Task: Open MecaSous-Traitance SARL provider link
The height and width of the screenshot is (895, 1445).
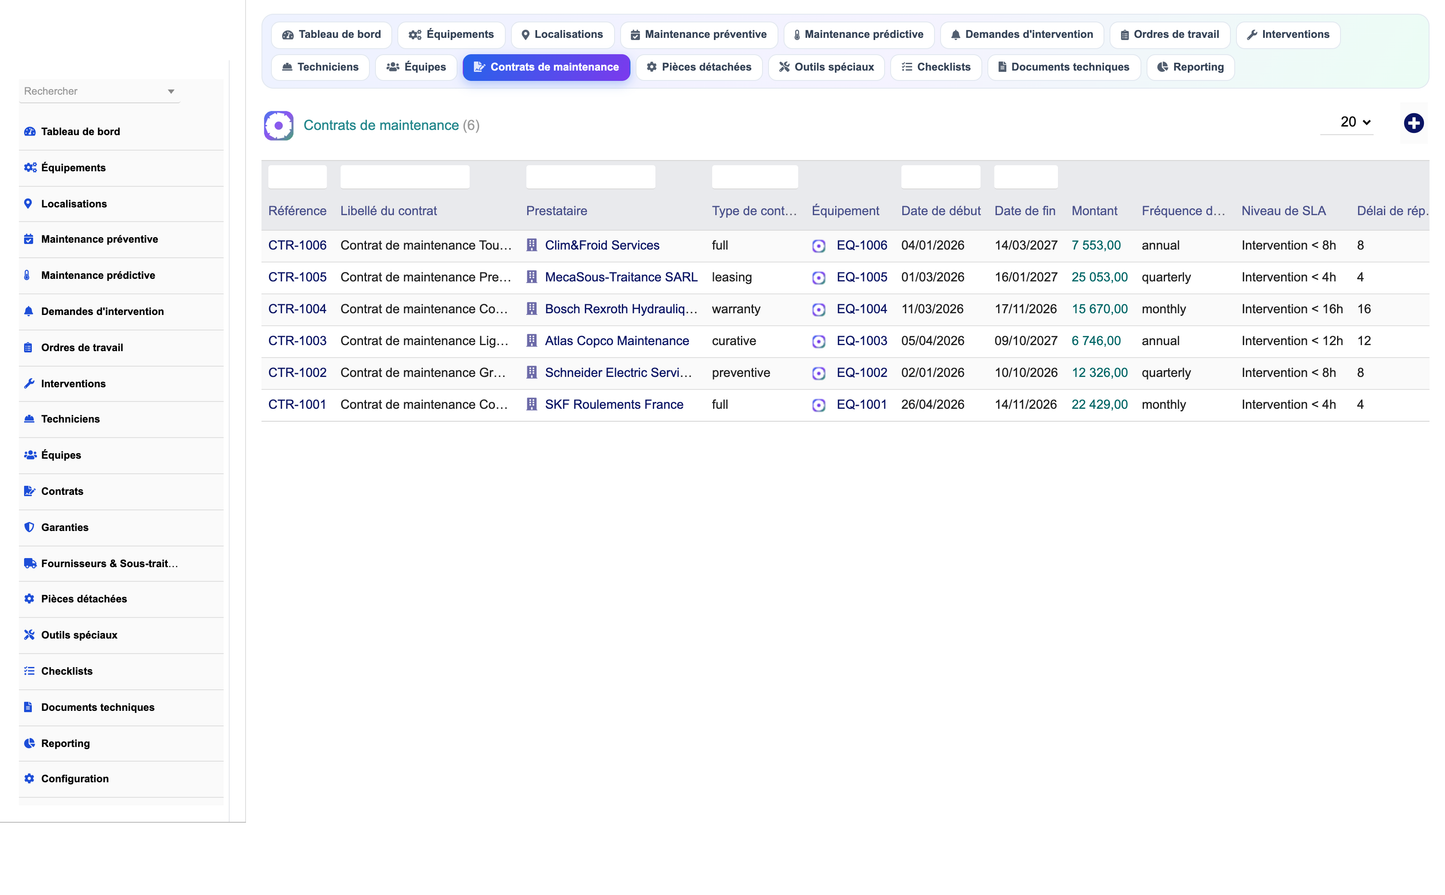Action: [x=621, y=278]
